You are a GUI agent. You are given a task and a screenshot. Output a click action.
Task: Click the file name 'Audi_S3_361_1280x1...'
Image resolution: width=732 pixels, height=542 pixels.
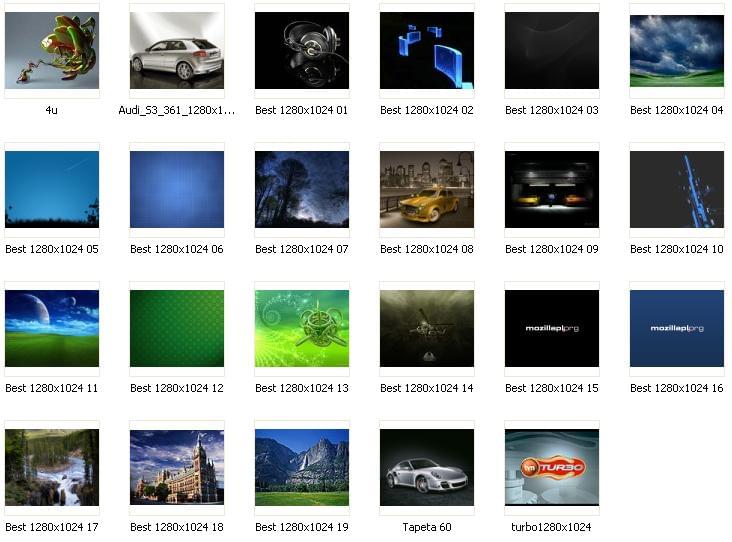(177, 110)
